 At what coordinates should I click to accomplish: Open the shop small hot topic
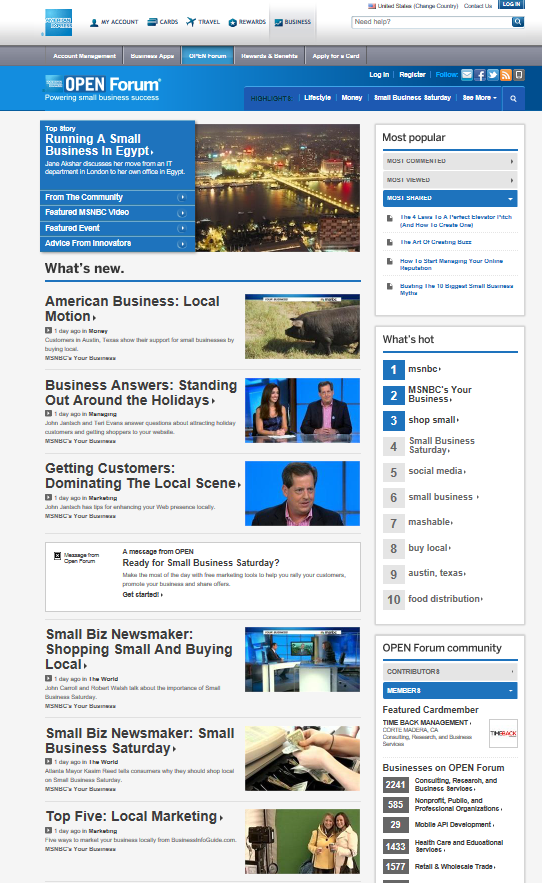point(433,420)
